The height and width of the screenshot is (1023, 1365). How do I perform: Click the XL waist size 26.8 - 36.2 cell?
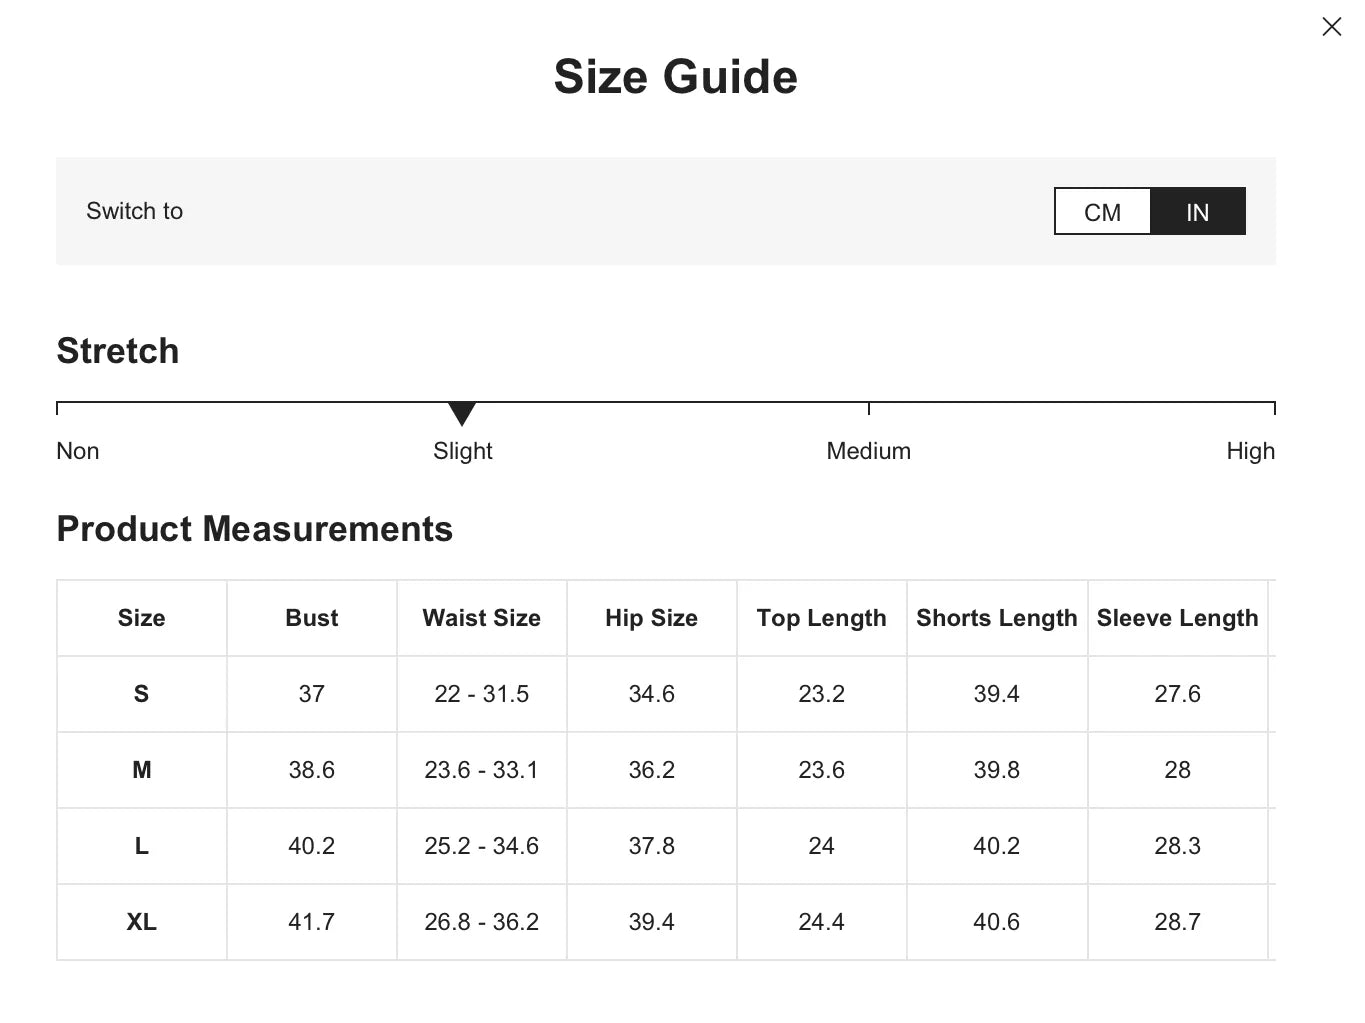coord(481,922)
